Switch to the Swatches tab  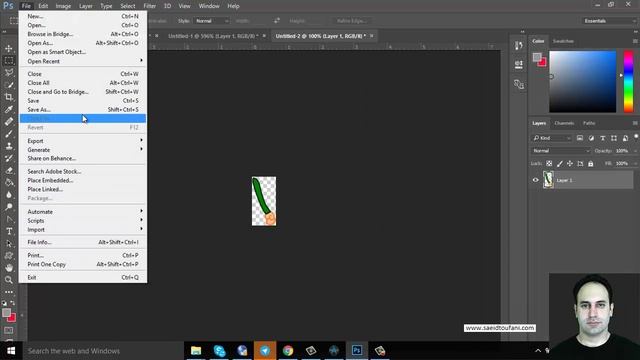pyautogui.click(x=563, y=41)
